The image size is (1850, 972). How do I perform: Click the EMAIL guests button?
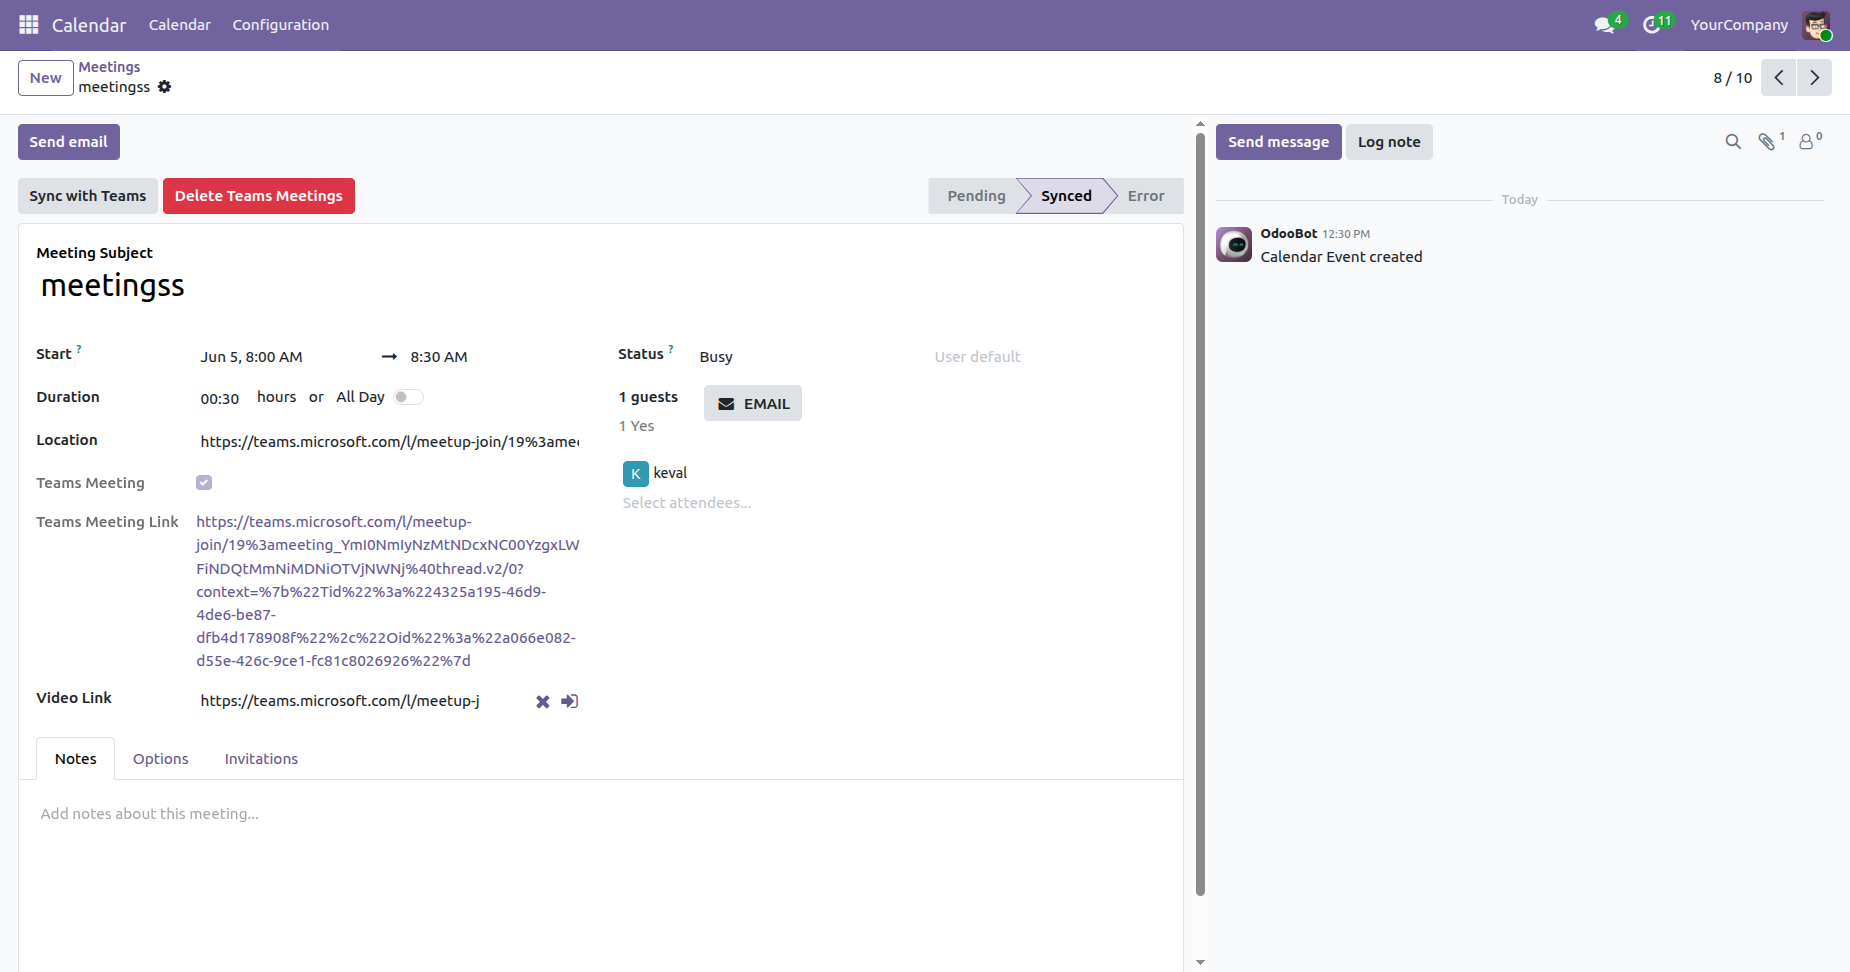pos(753,403)
